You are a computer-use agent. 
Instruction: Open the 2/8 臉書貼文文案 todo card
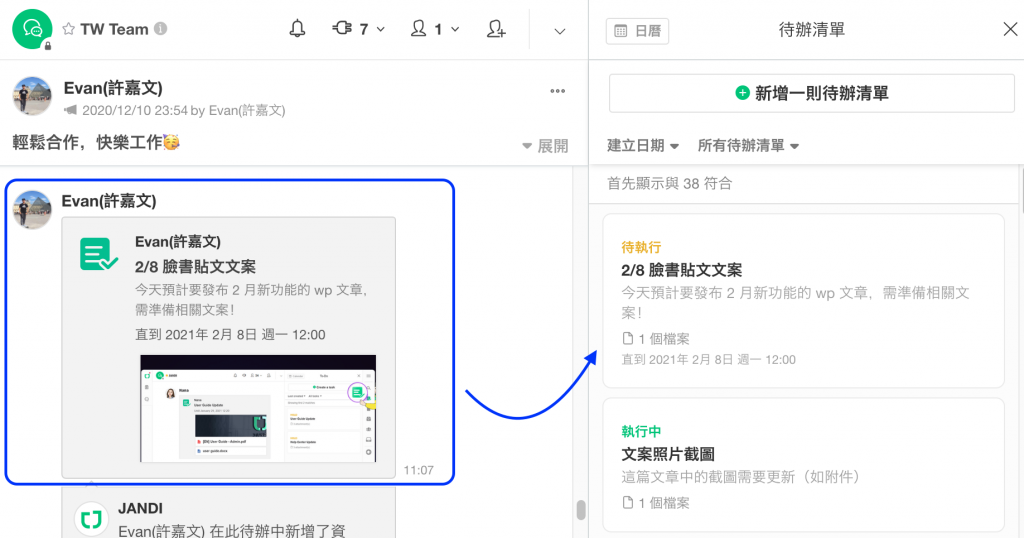point(803,300)
